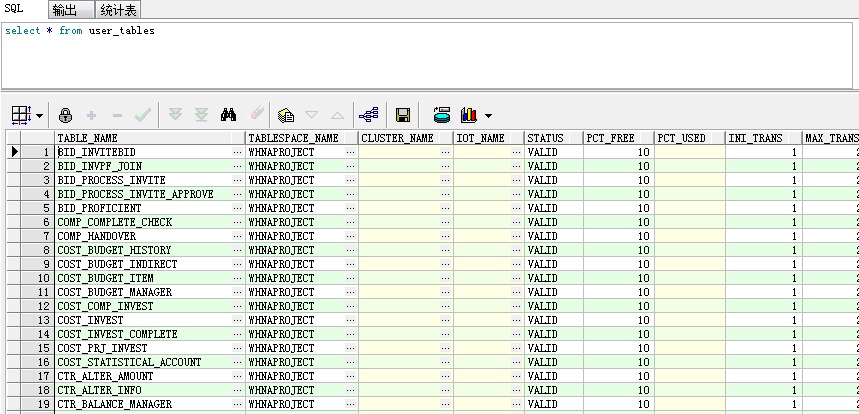This screenshot has height=414, width=859.
Task: Open IOT name ellipsis button in row 10
Action: 517,278
